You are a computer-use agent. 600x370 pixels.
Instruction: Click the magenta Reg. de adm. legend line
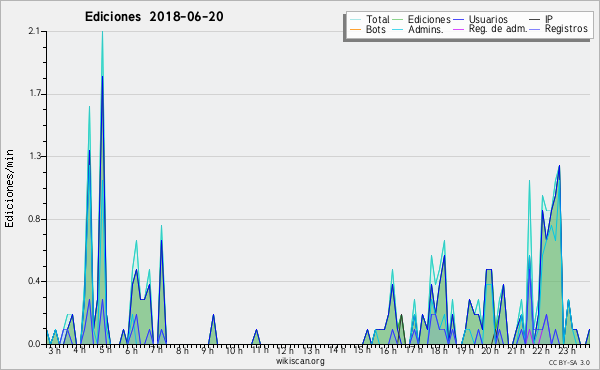point(458,29)
